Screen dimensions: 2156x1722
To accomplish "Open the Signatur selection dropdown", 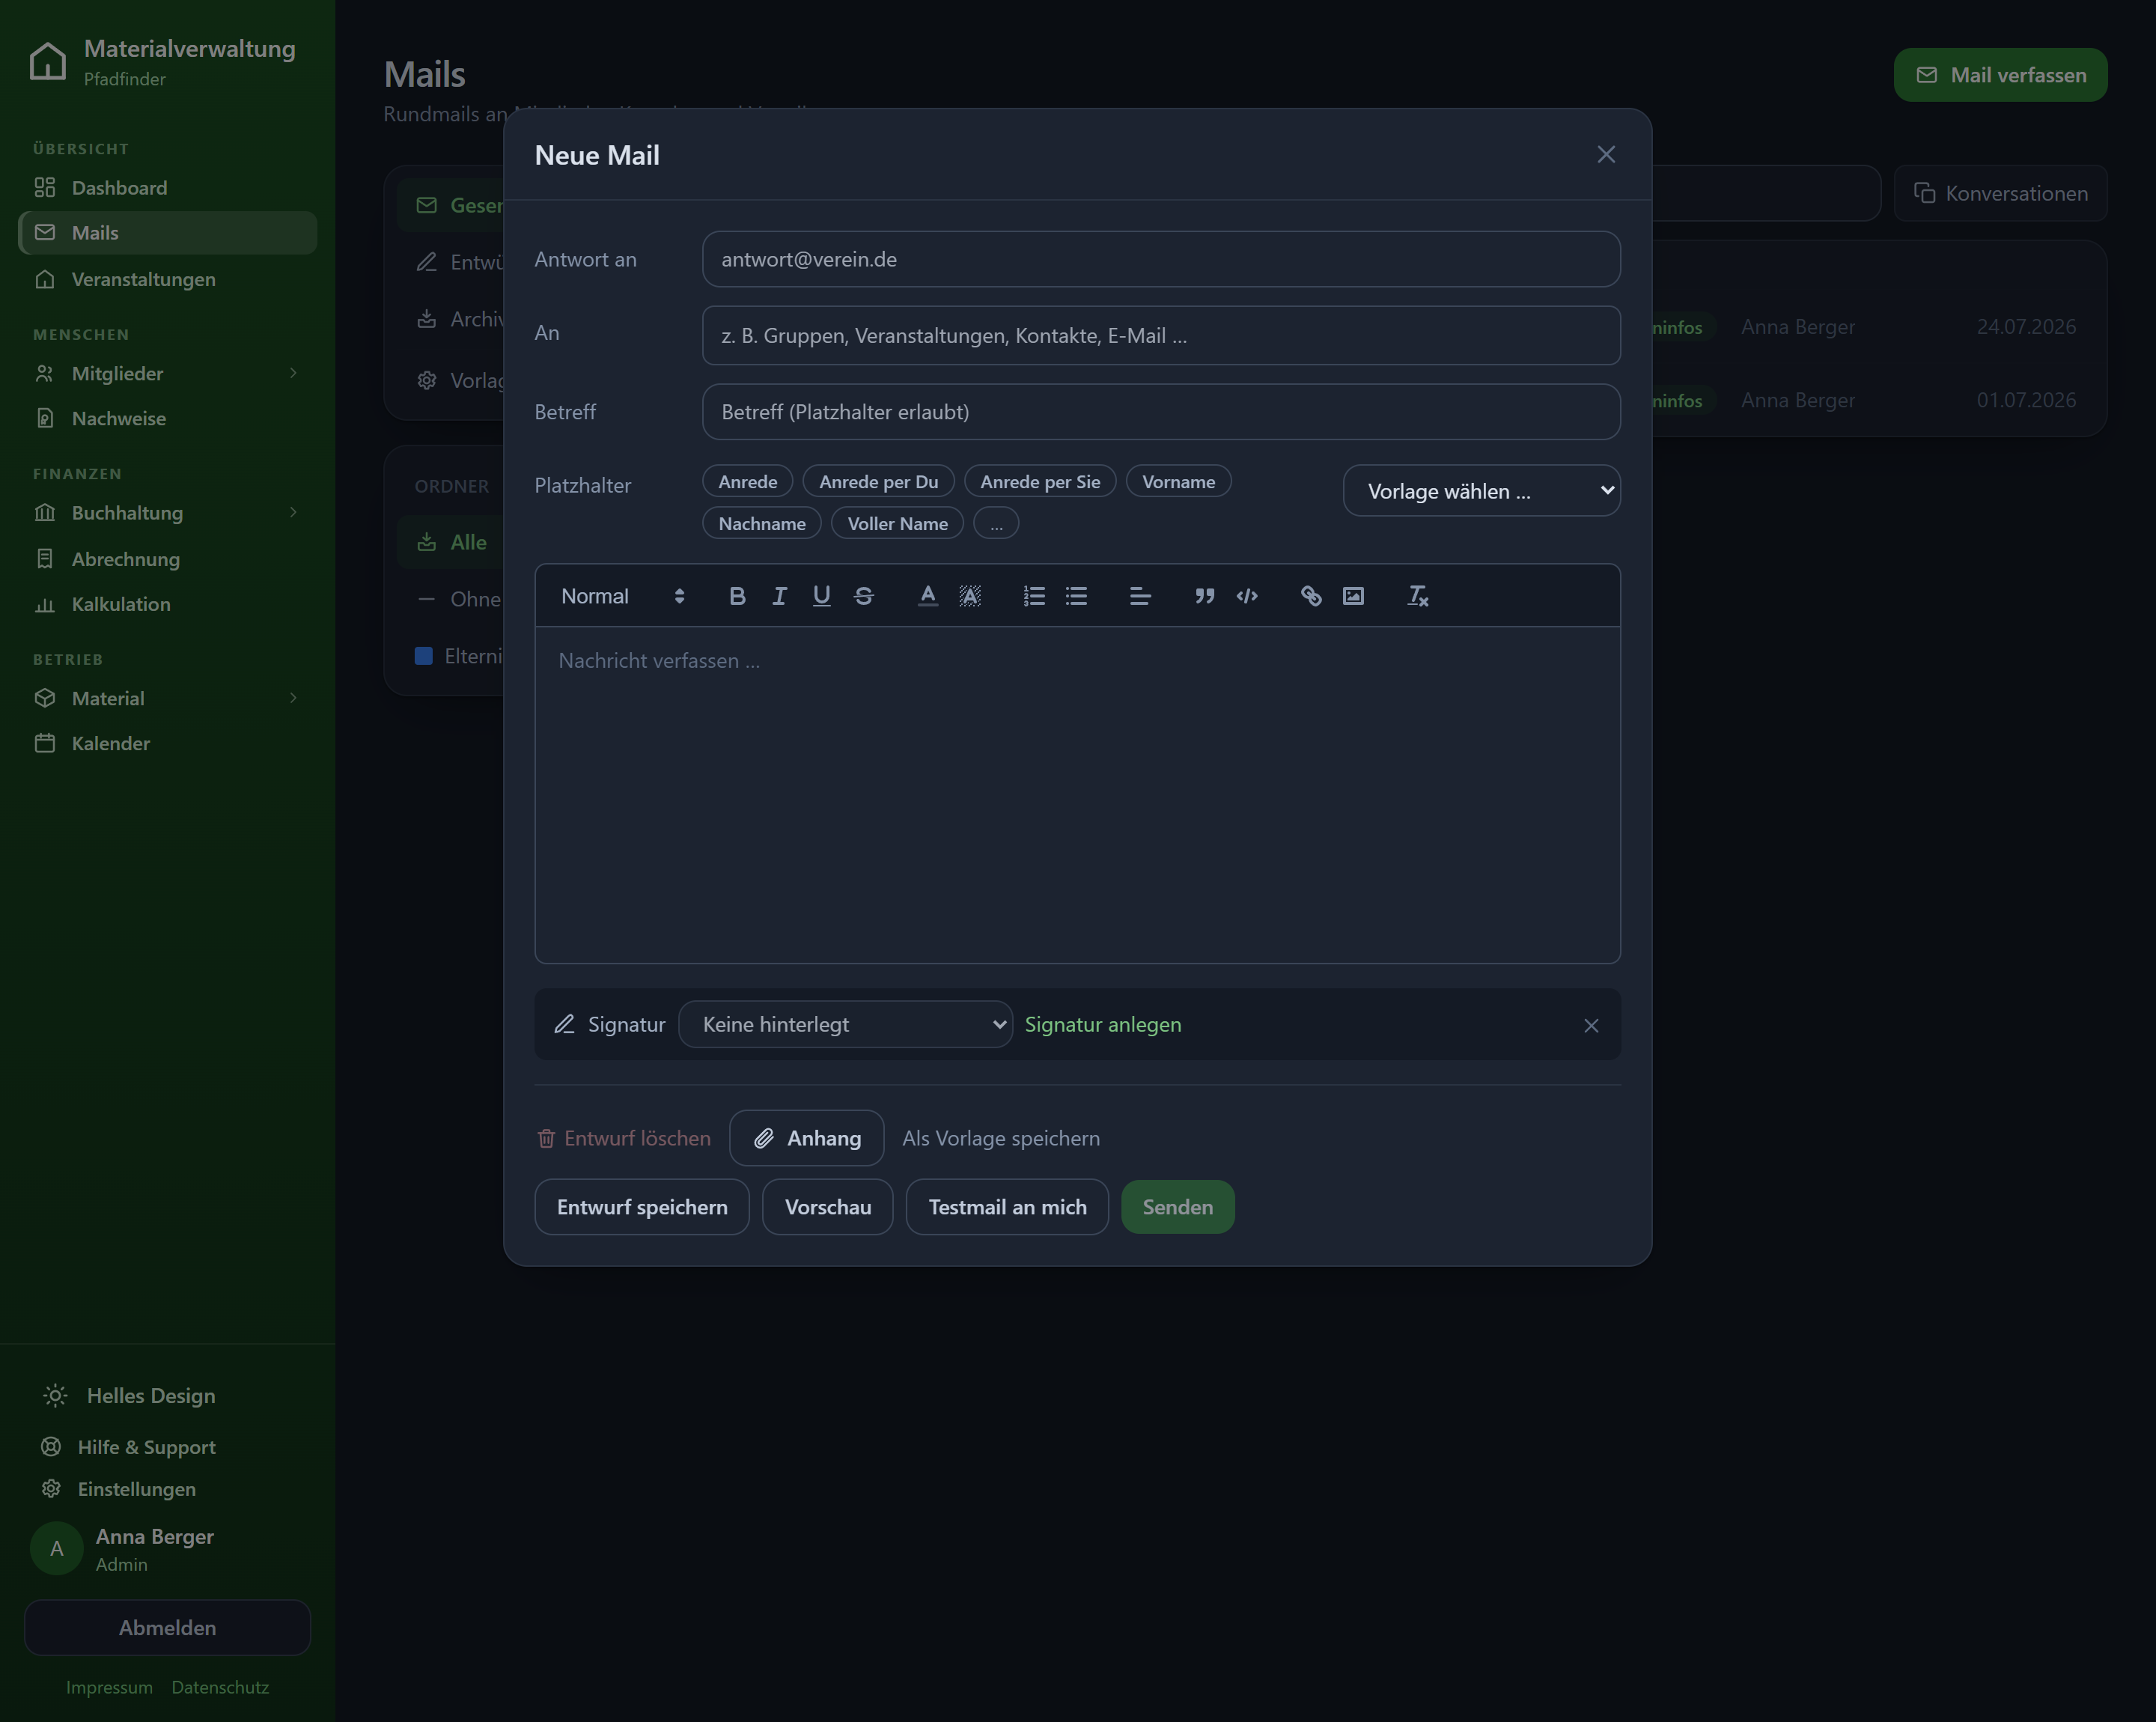I will [845, 1024].
